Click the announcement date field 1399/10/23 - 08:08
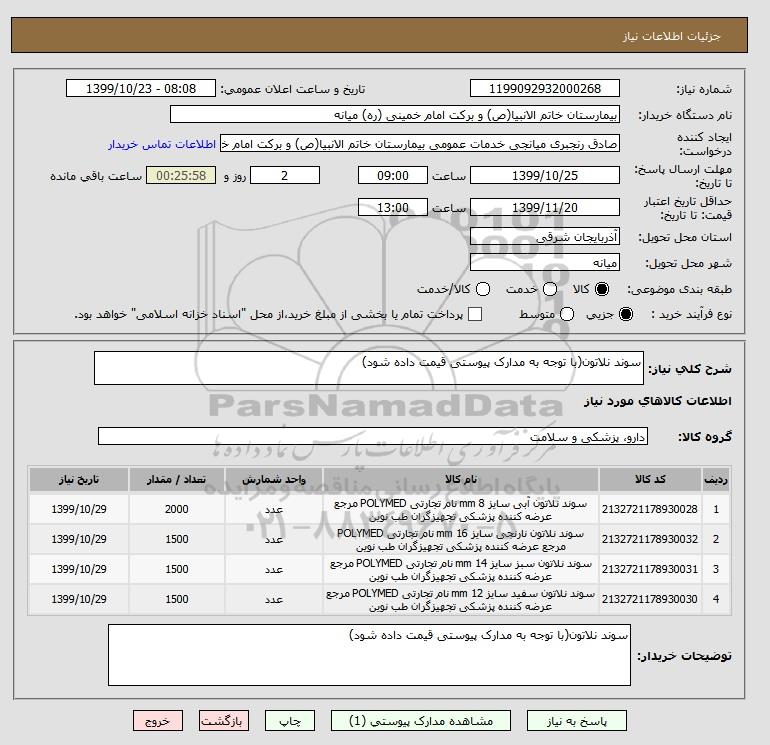Screen dimensions: 770x745 click(141, 88)
